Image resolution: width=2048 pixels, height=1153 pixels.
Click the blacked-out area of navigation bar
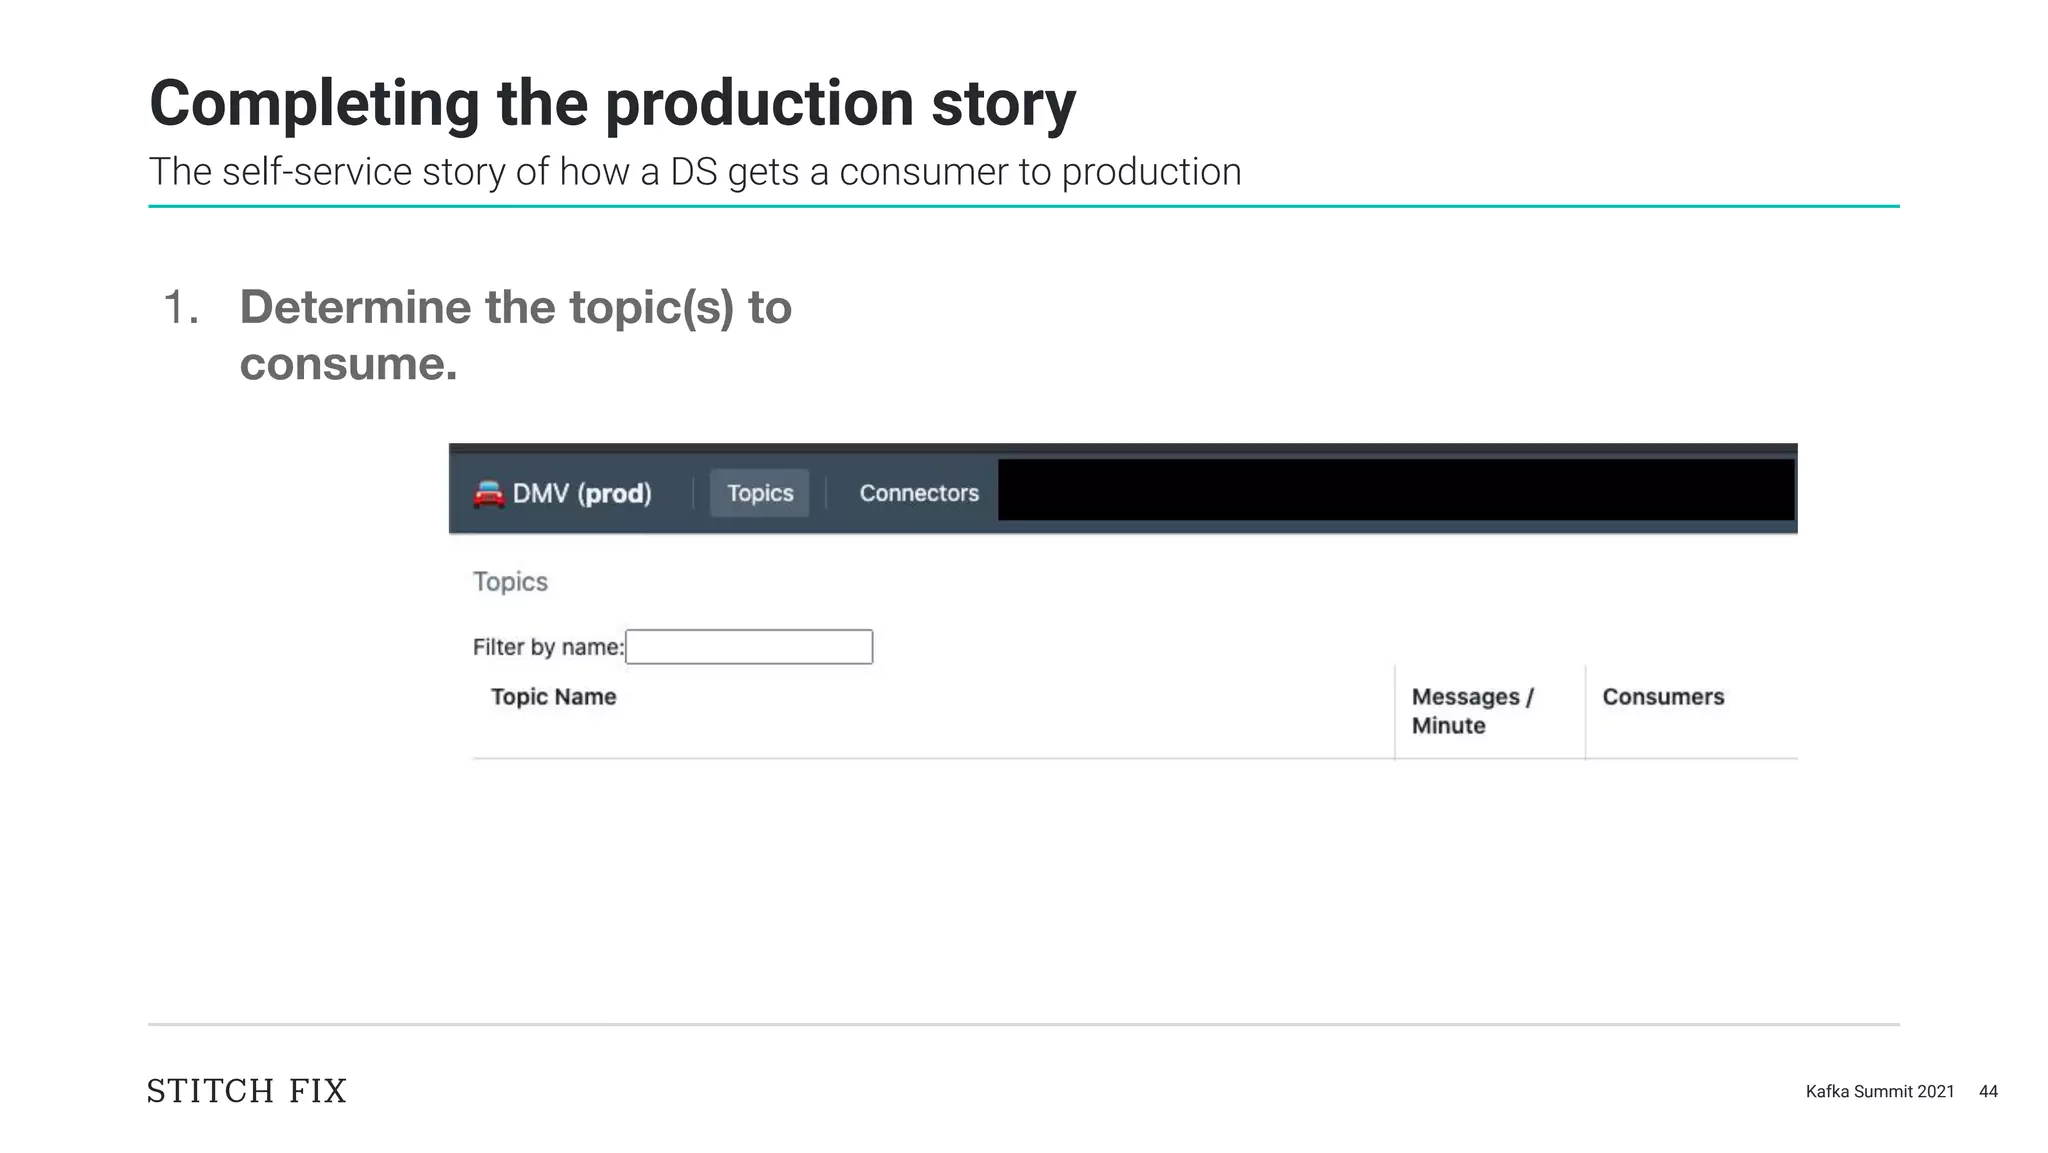pyautogui.click(x=1396, y=490)
